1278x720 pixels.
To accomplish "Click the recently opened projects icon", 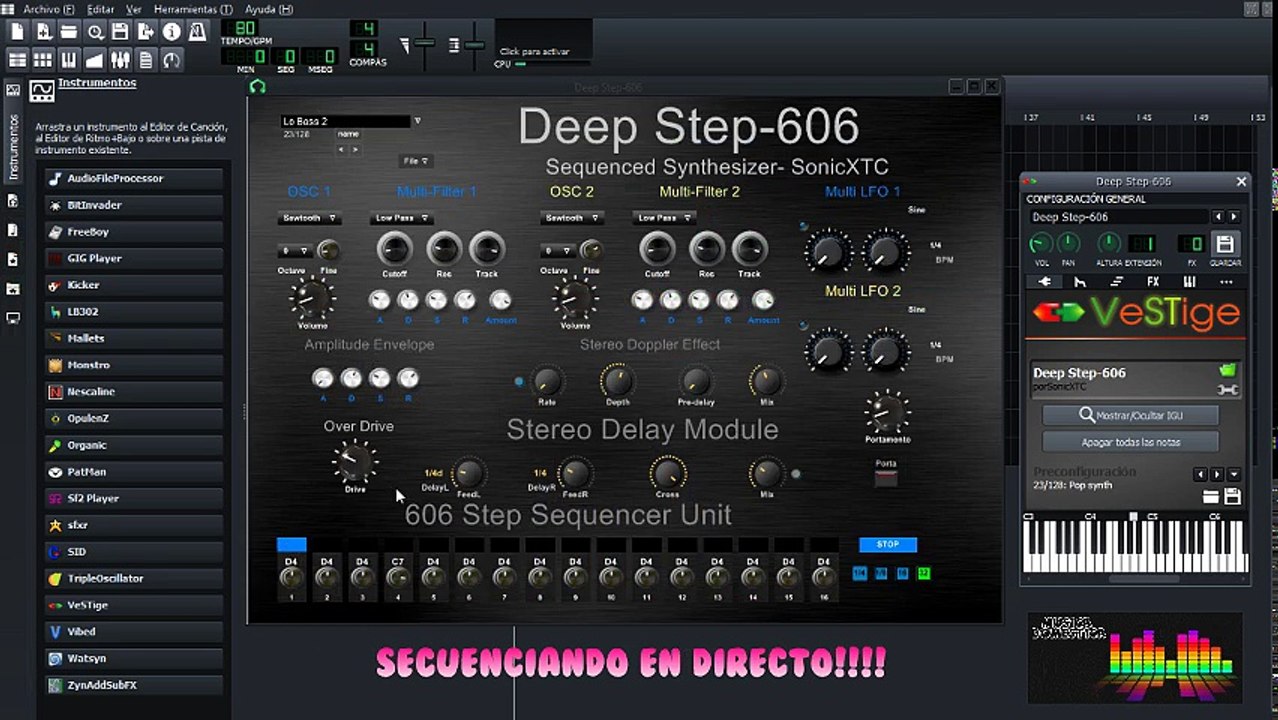I will click(95, 32).
